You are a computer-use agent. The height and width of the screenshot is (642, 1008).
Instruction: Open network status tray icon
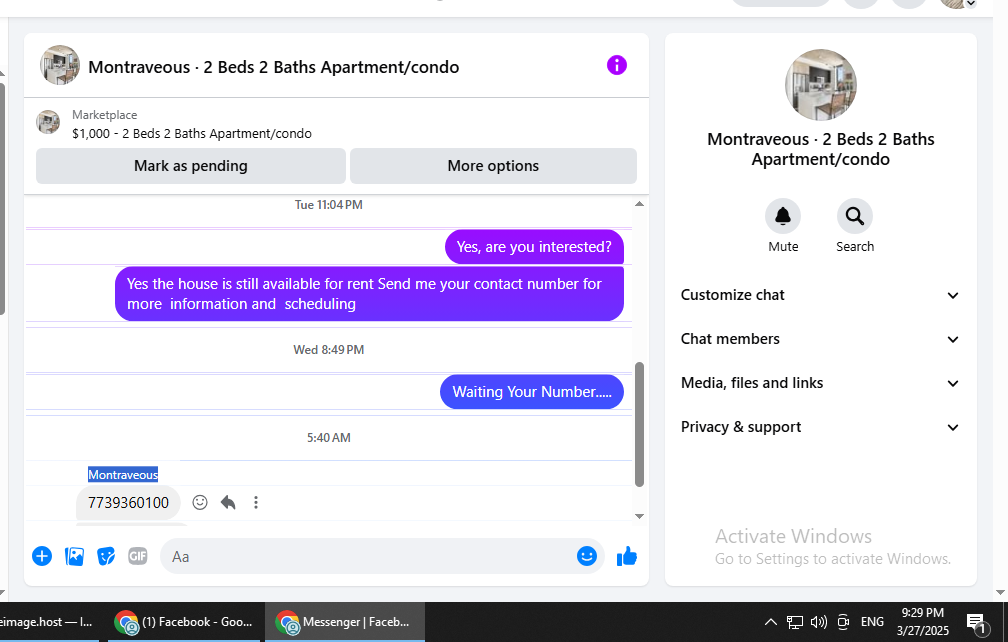point(795,621)
